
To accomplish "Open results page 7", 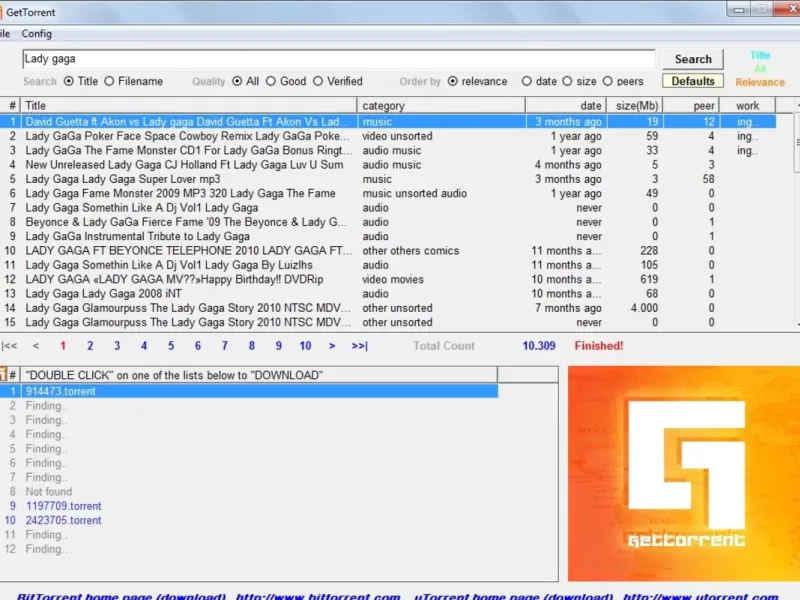I will pyautogui.click(x=224, y=346).
